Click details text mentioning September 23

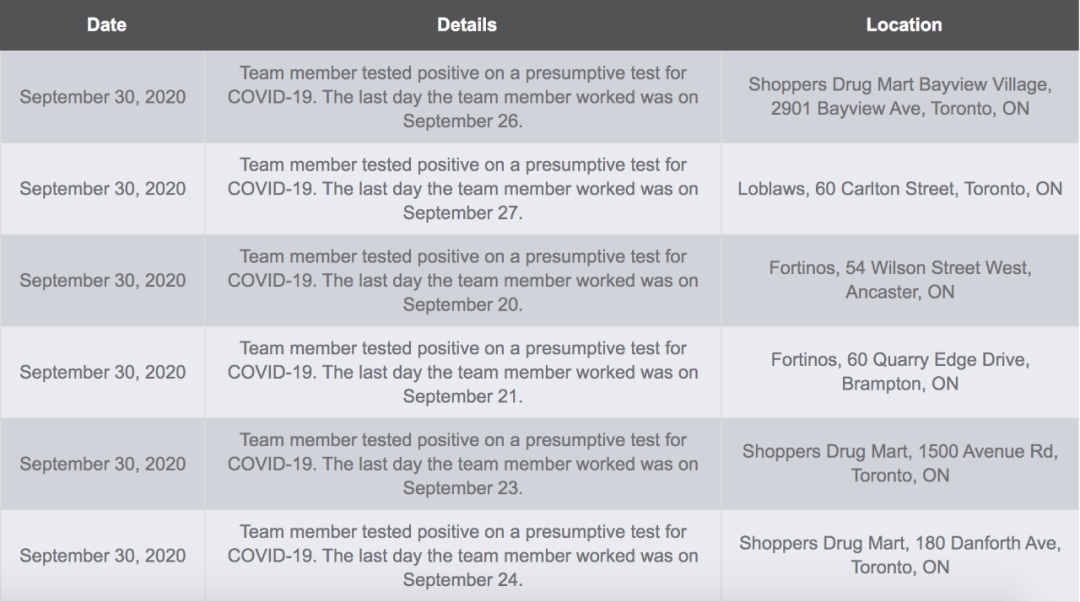pyautogui.click(x=463, y=464)
